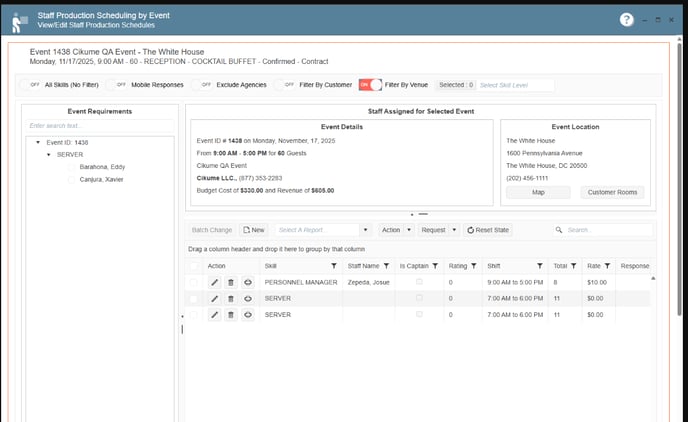Image resolution: width=688 pixels, height=422 pixels.
Task: Click the Event Requirements search text field
Action: (100, 126)
